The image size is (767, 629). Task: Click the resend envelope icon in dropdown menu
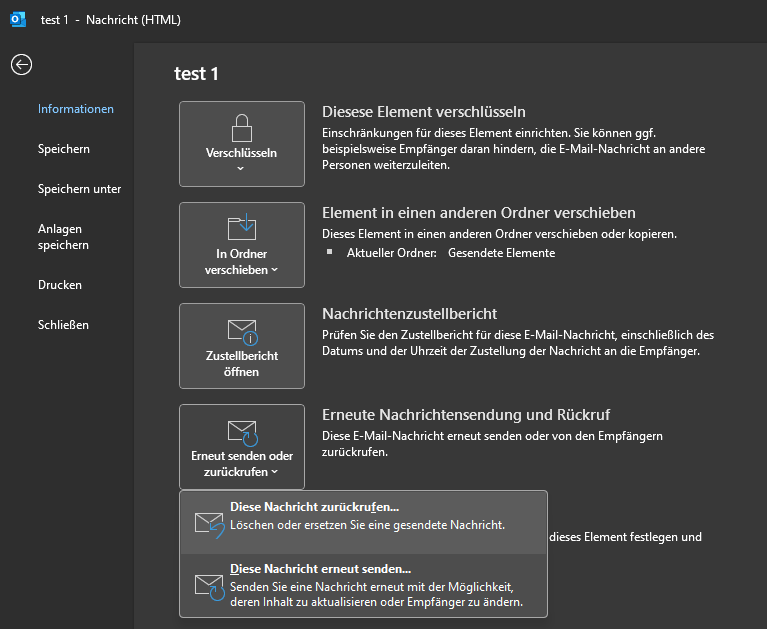click(209, 587)
